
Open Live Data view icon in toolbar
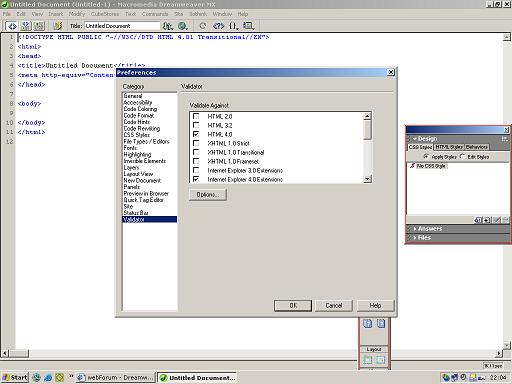click(58, 26)
